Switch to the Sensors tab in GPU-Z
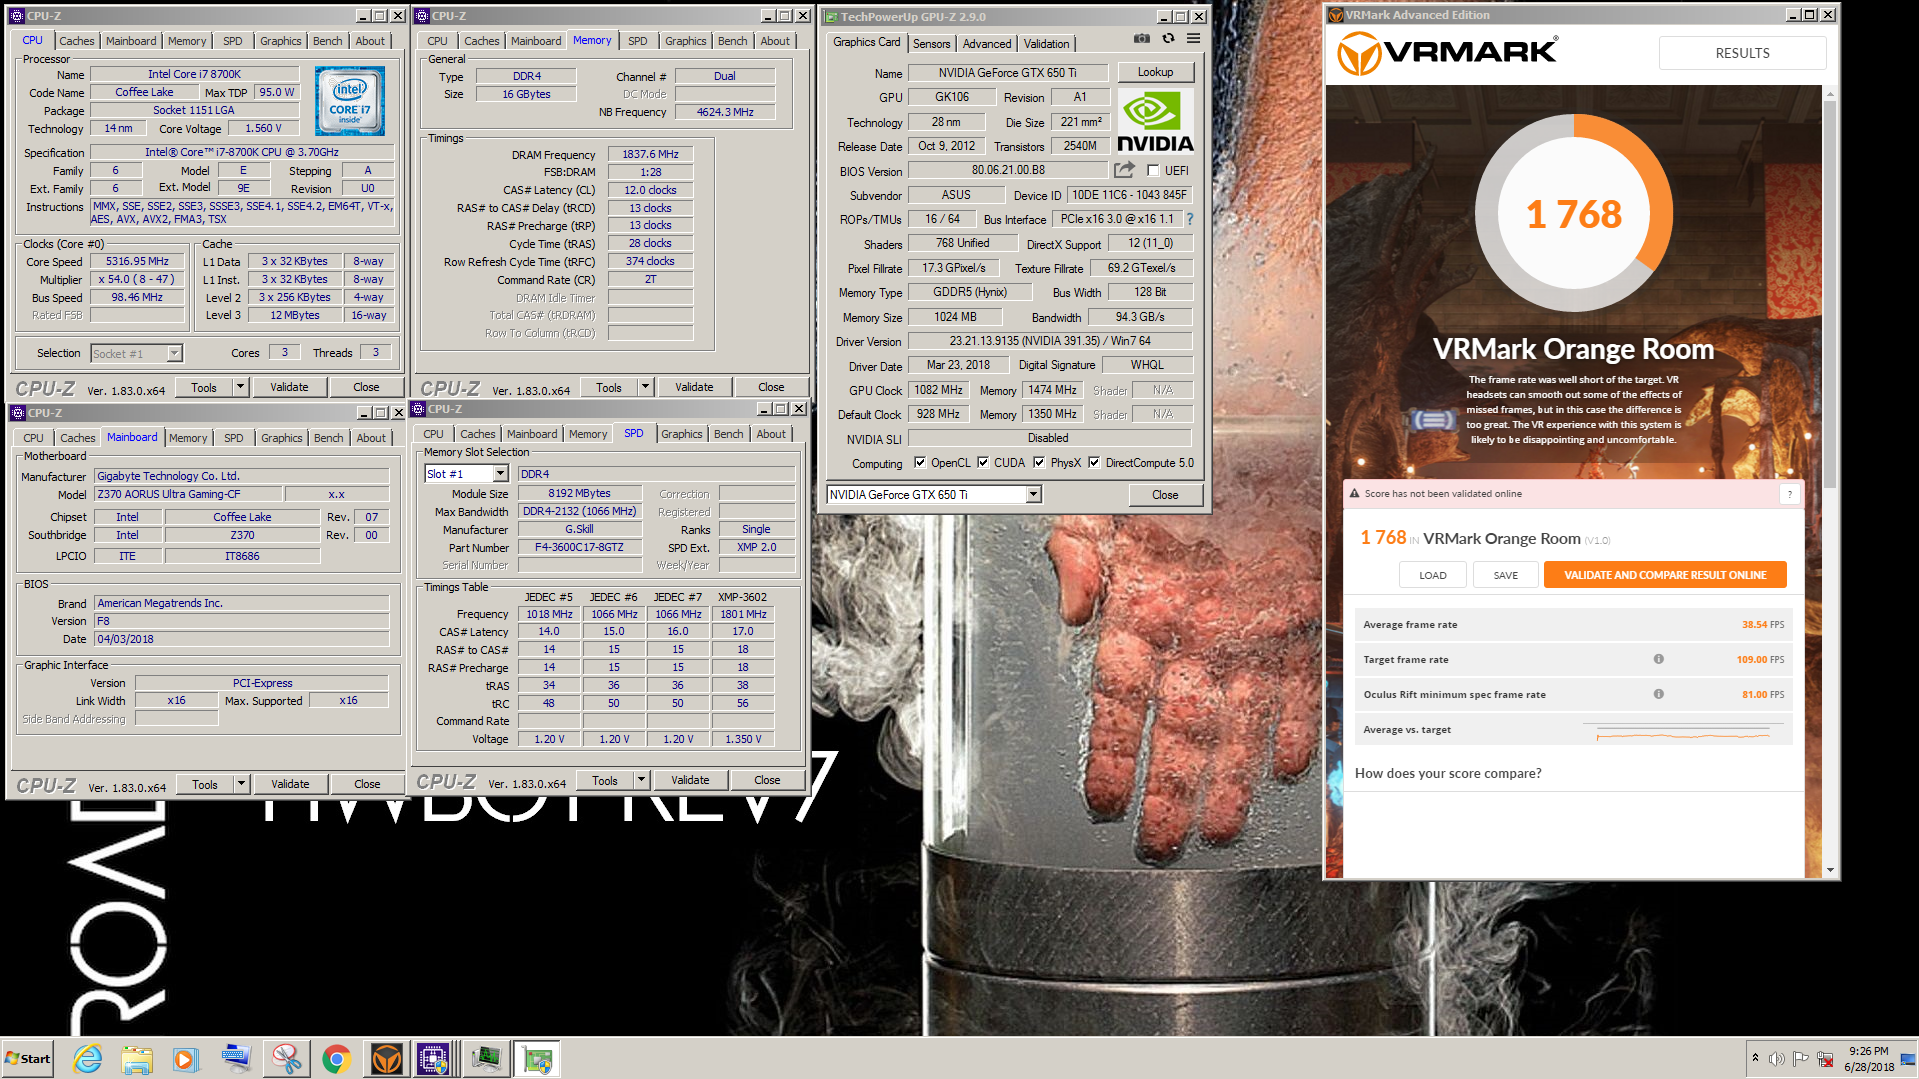The width and height of the screenshot is (1919, 1079). coord(931,43)
